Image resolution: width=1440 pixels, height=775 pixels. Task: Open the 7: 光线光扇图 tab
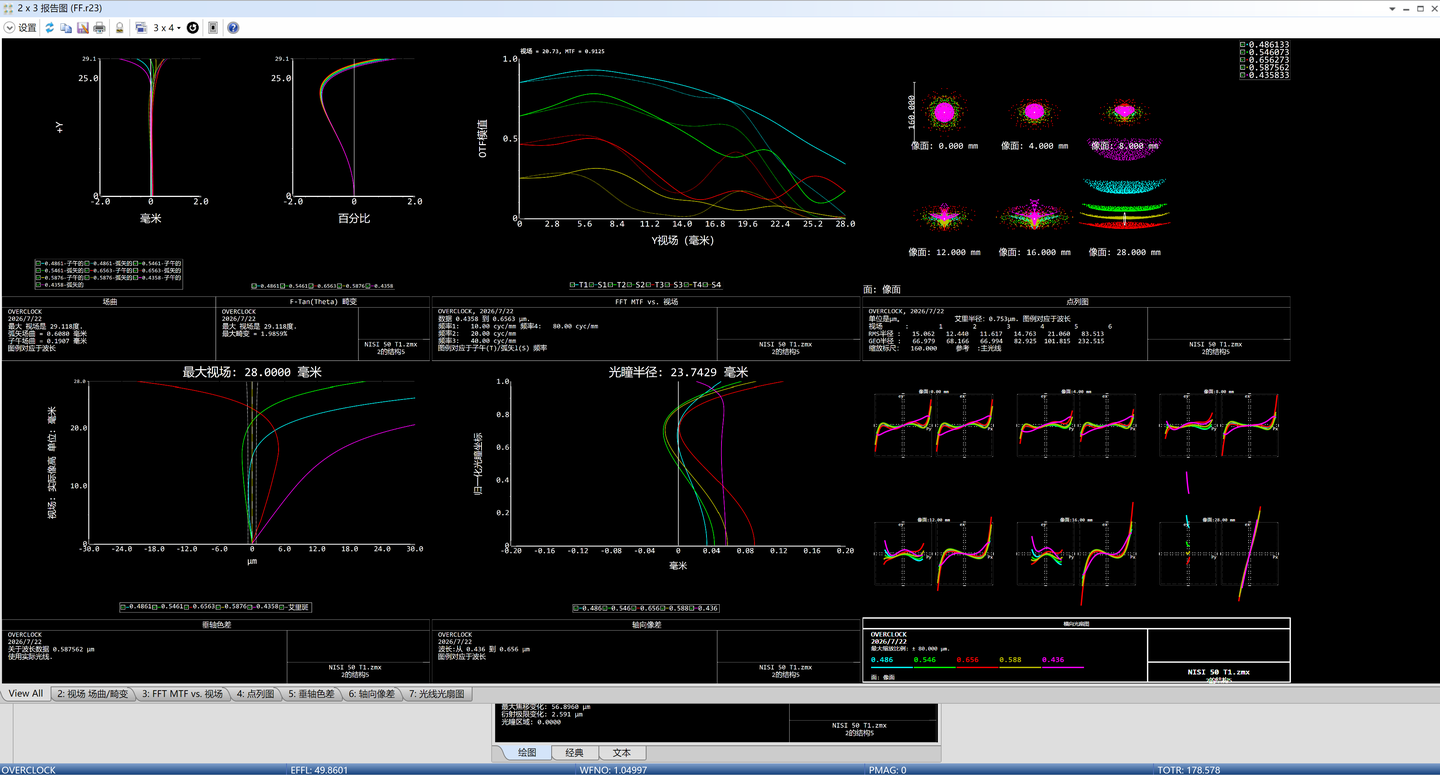pos(436,694)
